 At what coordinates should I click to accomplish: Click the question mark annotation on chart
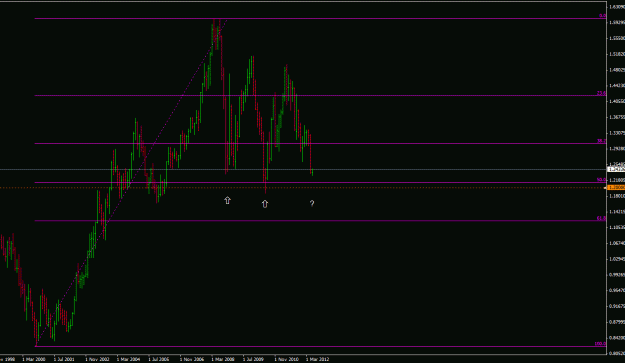point(312,204)
